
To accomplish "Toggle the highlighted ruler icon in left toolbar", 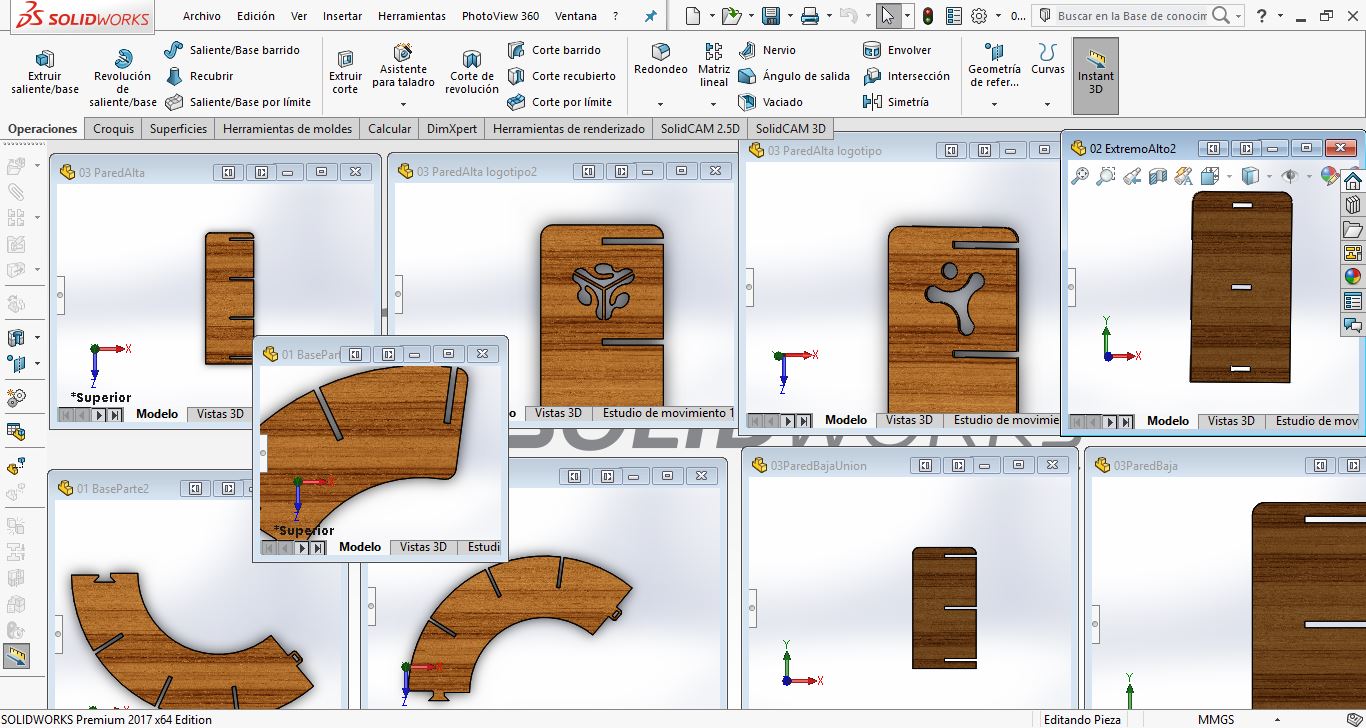I will click(17, 656).
